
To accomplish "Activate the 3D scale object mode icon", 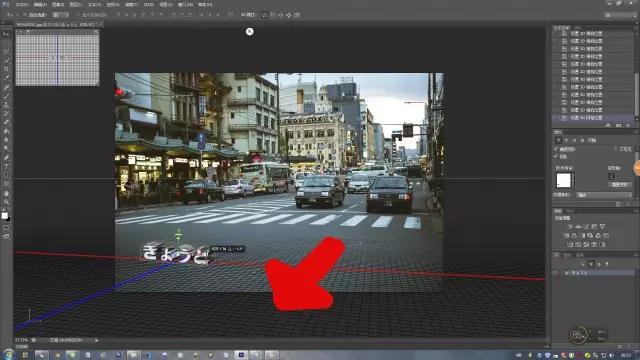I will pos(297,15).
